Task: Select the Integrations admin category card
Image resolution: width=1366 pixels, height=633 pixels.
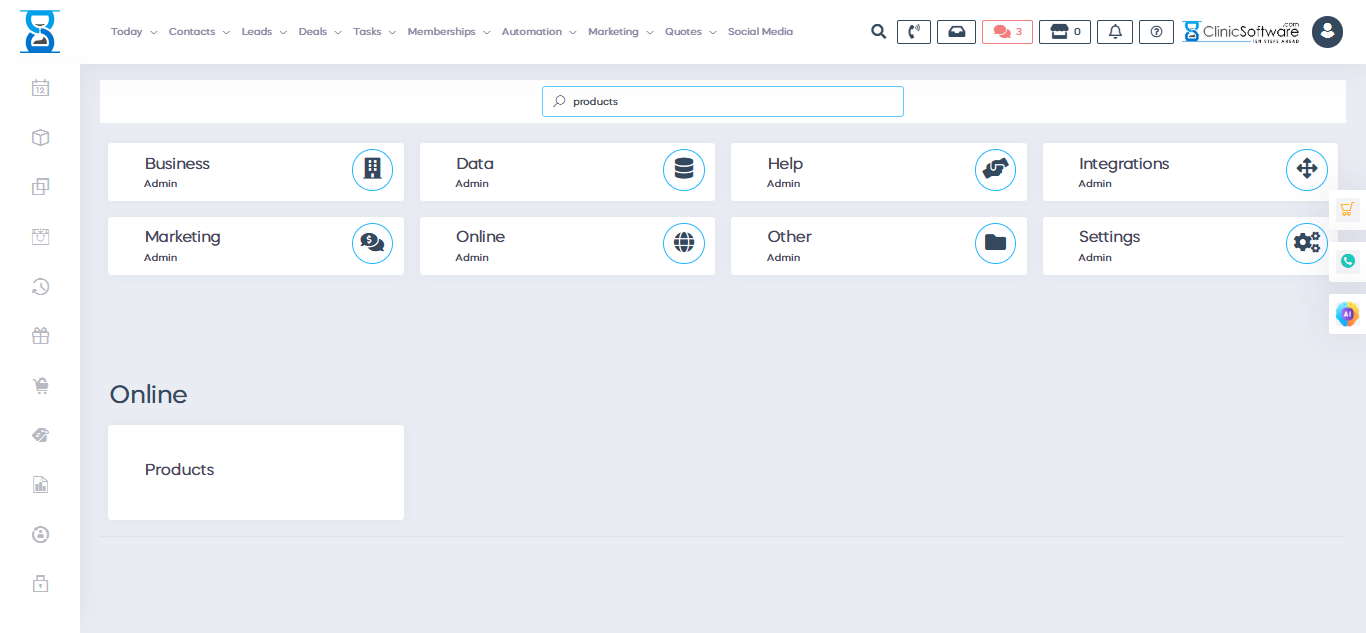Action: [x=1190, y=172]
